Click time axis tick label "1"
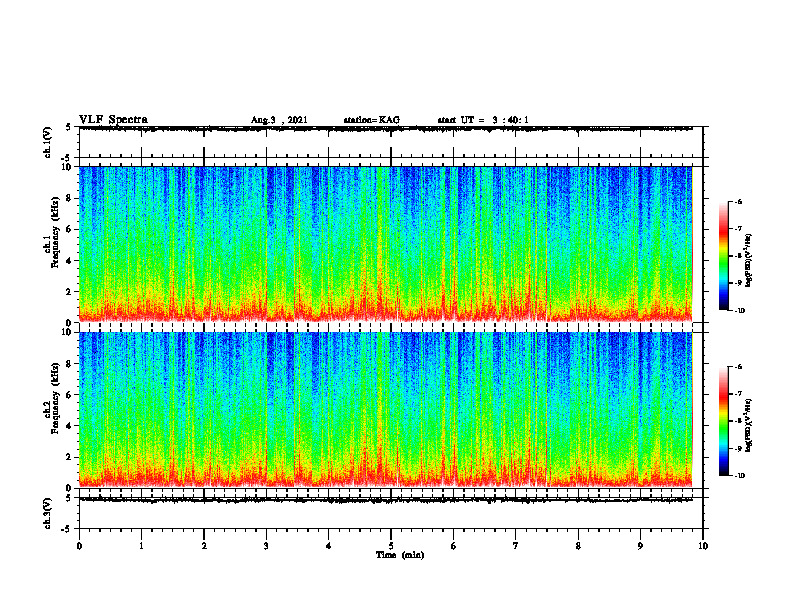 click(141, 546)
